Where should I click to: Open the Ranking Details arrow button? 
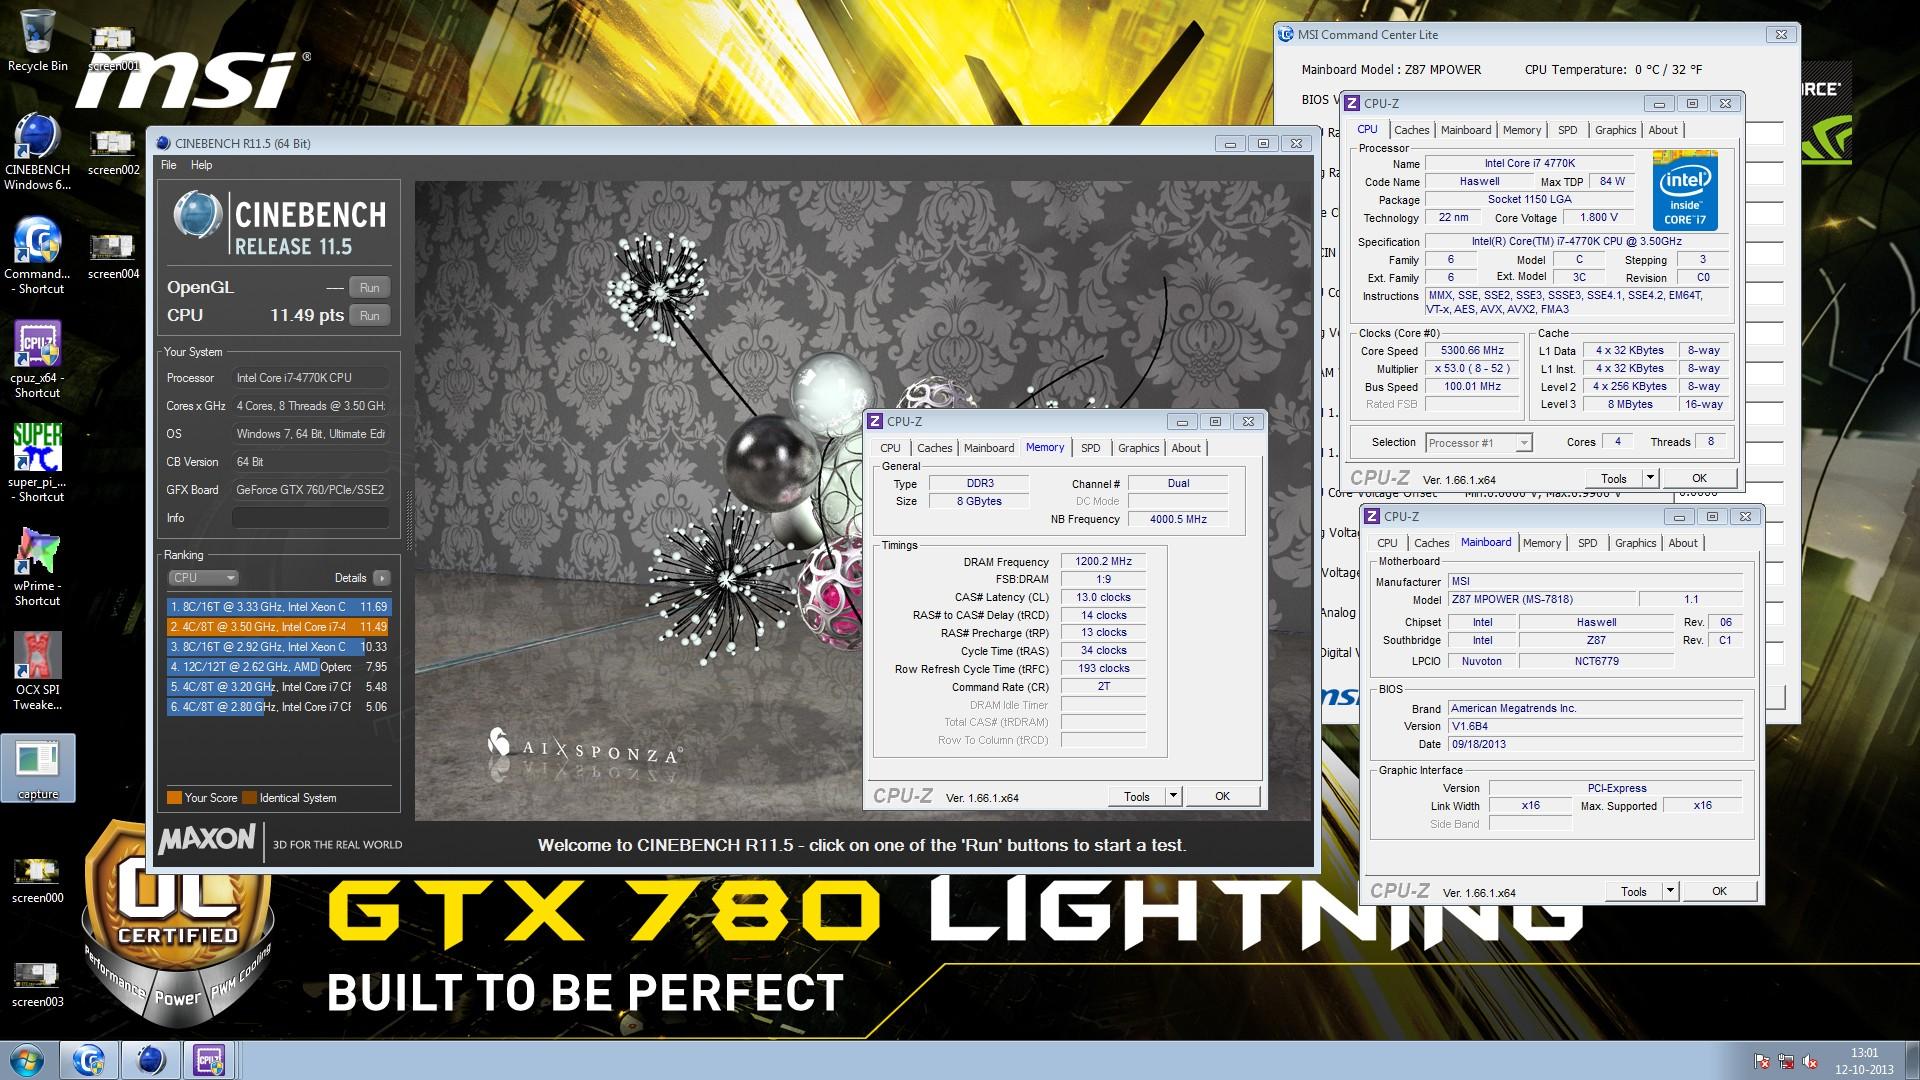[381, 578]
